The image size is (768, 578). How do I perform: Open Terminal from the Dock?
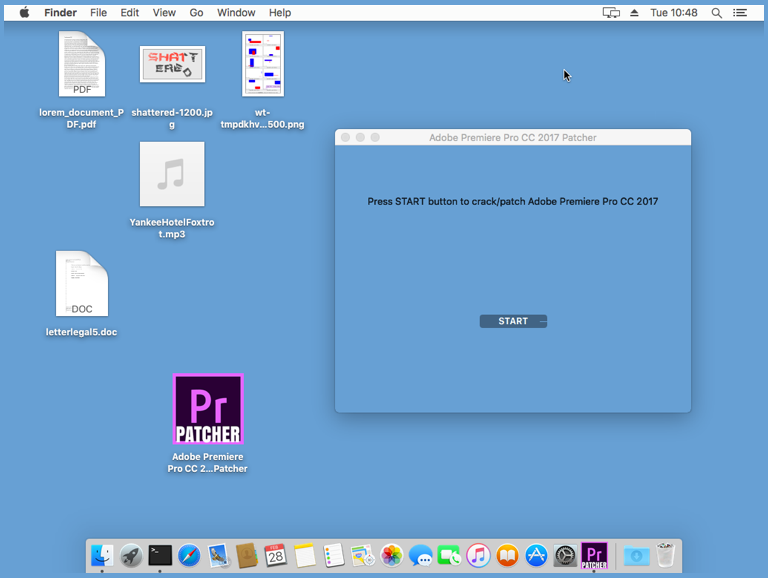[160, 555]
